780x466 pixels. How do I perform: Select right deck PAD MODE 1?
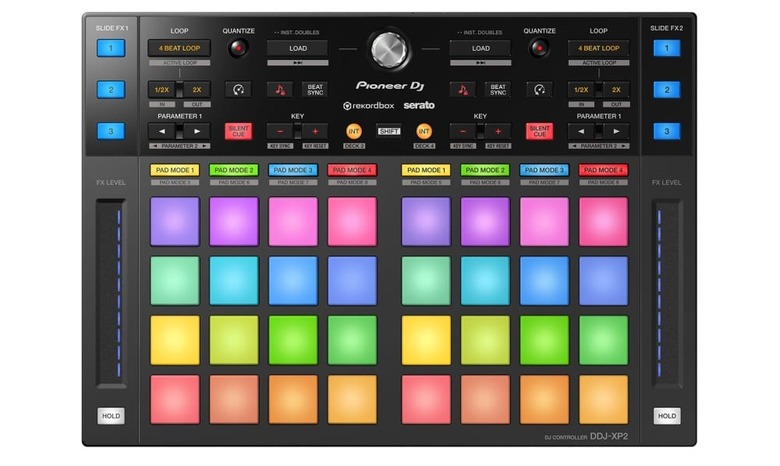click(426, 170)
